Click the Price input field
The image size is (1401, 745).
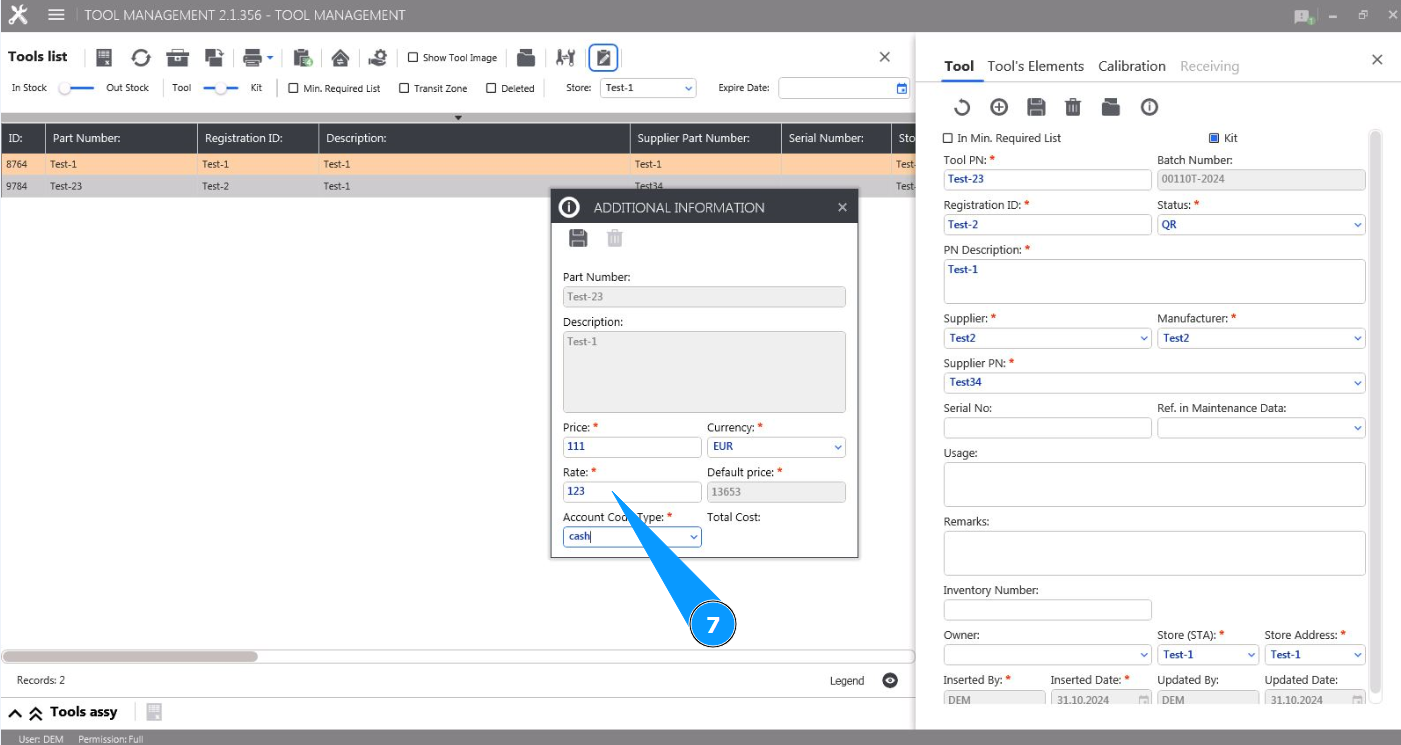coord(632,446)
